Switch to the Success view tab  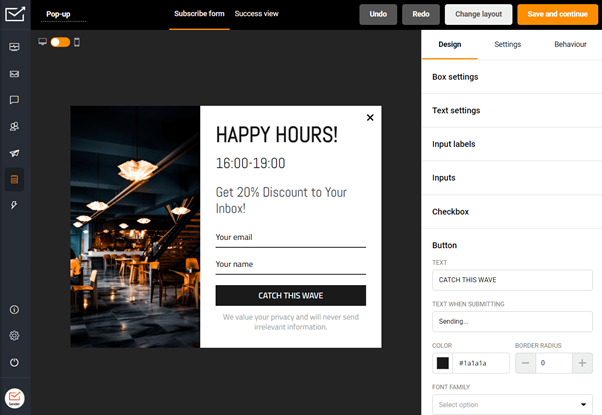point(256,14)
